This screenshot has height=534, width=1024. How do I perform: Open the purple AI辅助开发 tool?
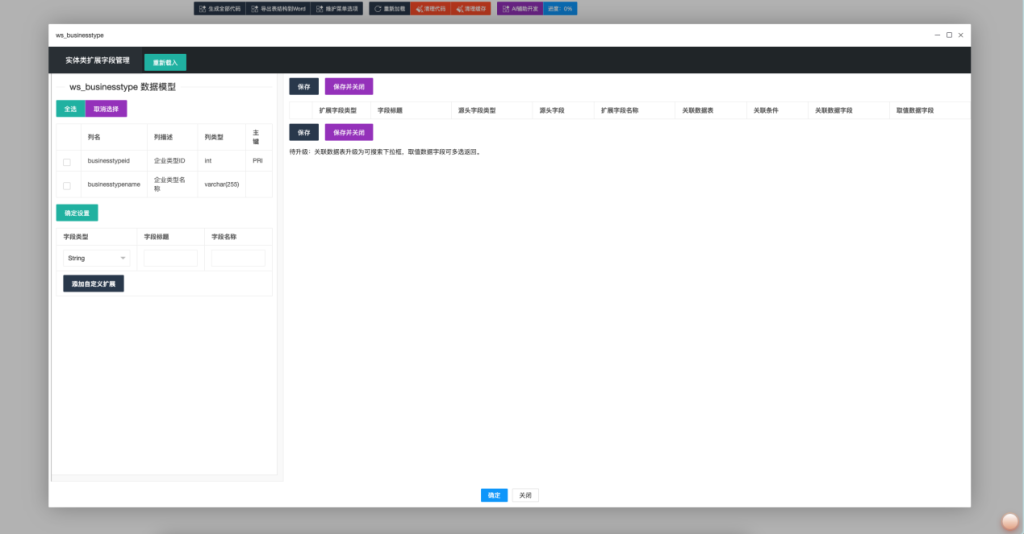tap(520, 8)
